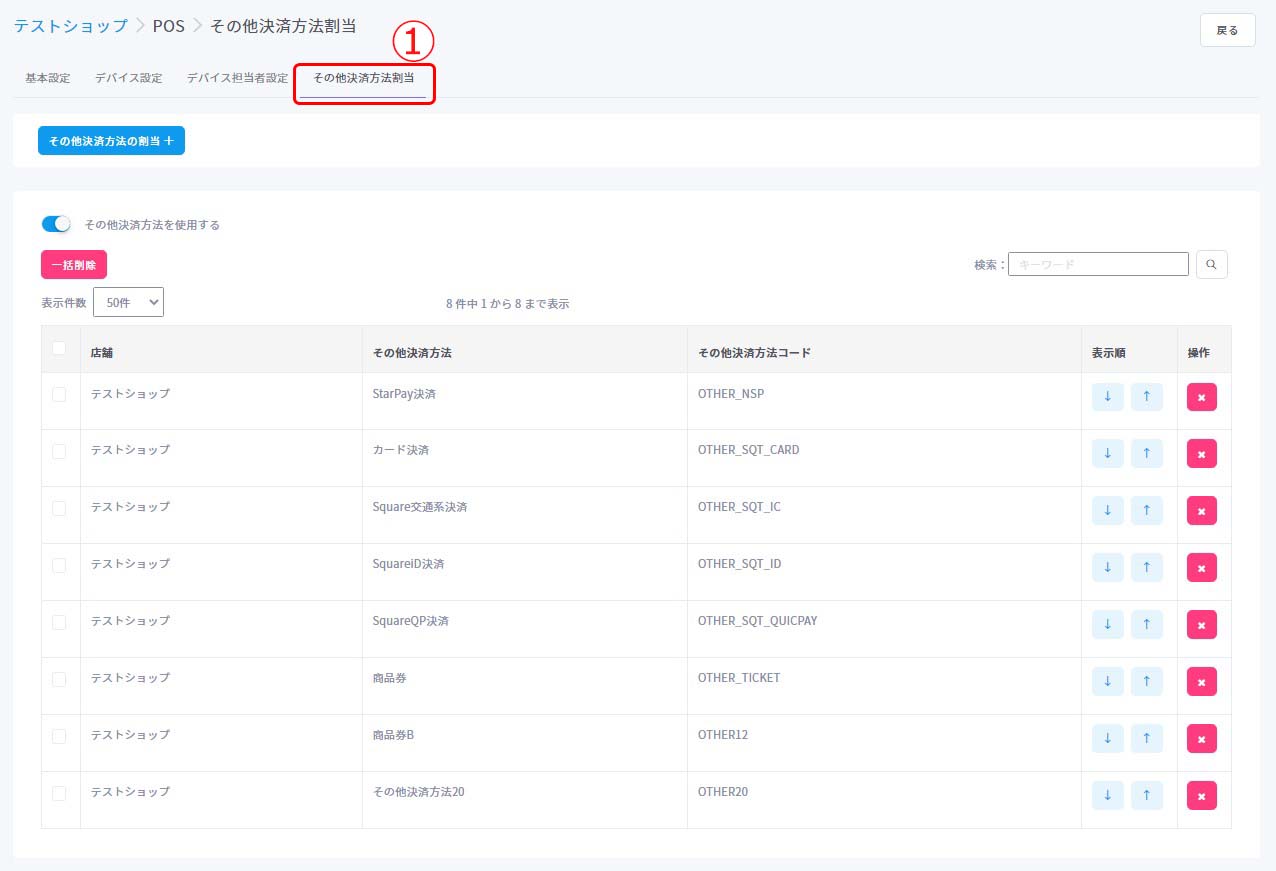
Task: Click the テストショップ breadcrumb link
Action: coord(70,26)
